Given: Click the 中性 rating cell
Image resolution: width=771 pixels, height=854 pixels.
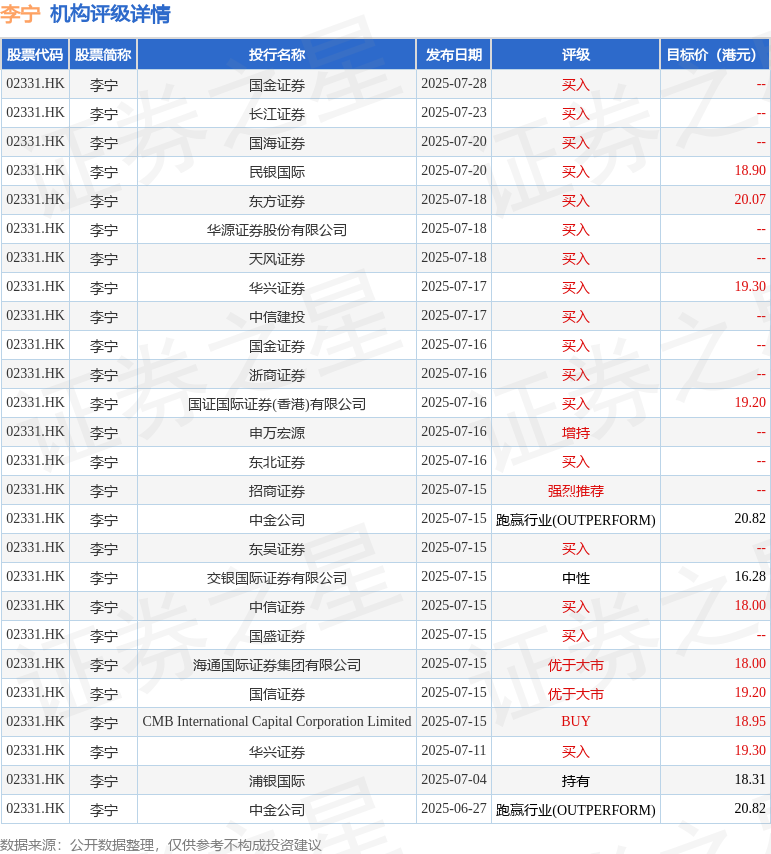Looking at the screenshot, I should pyautogui.click(x=576, y=577).
